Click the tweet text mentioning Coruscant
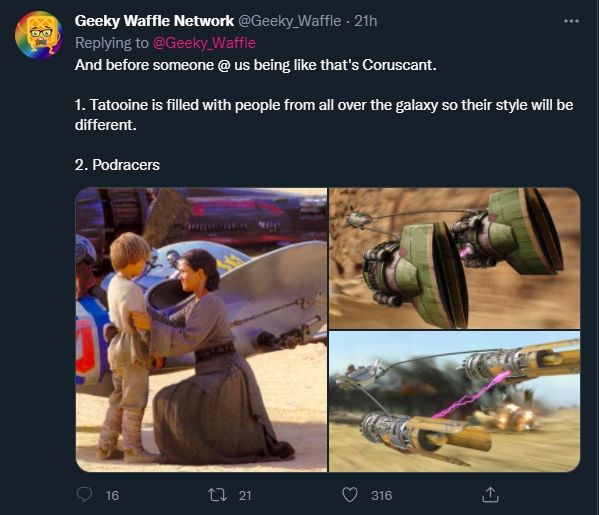Image resolution: width=599 pixels, height=515 pixels. (x=256, y=65)
